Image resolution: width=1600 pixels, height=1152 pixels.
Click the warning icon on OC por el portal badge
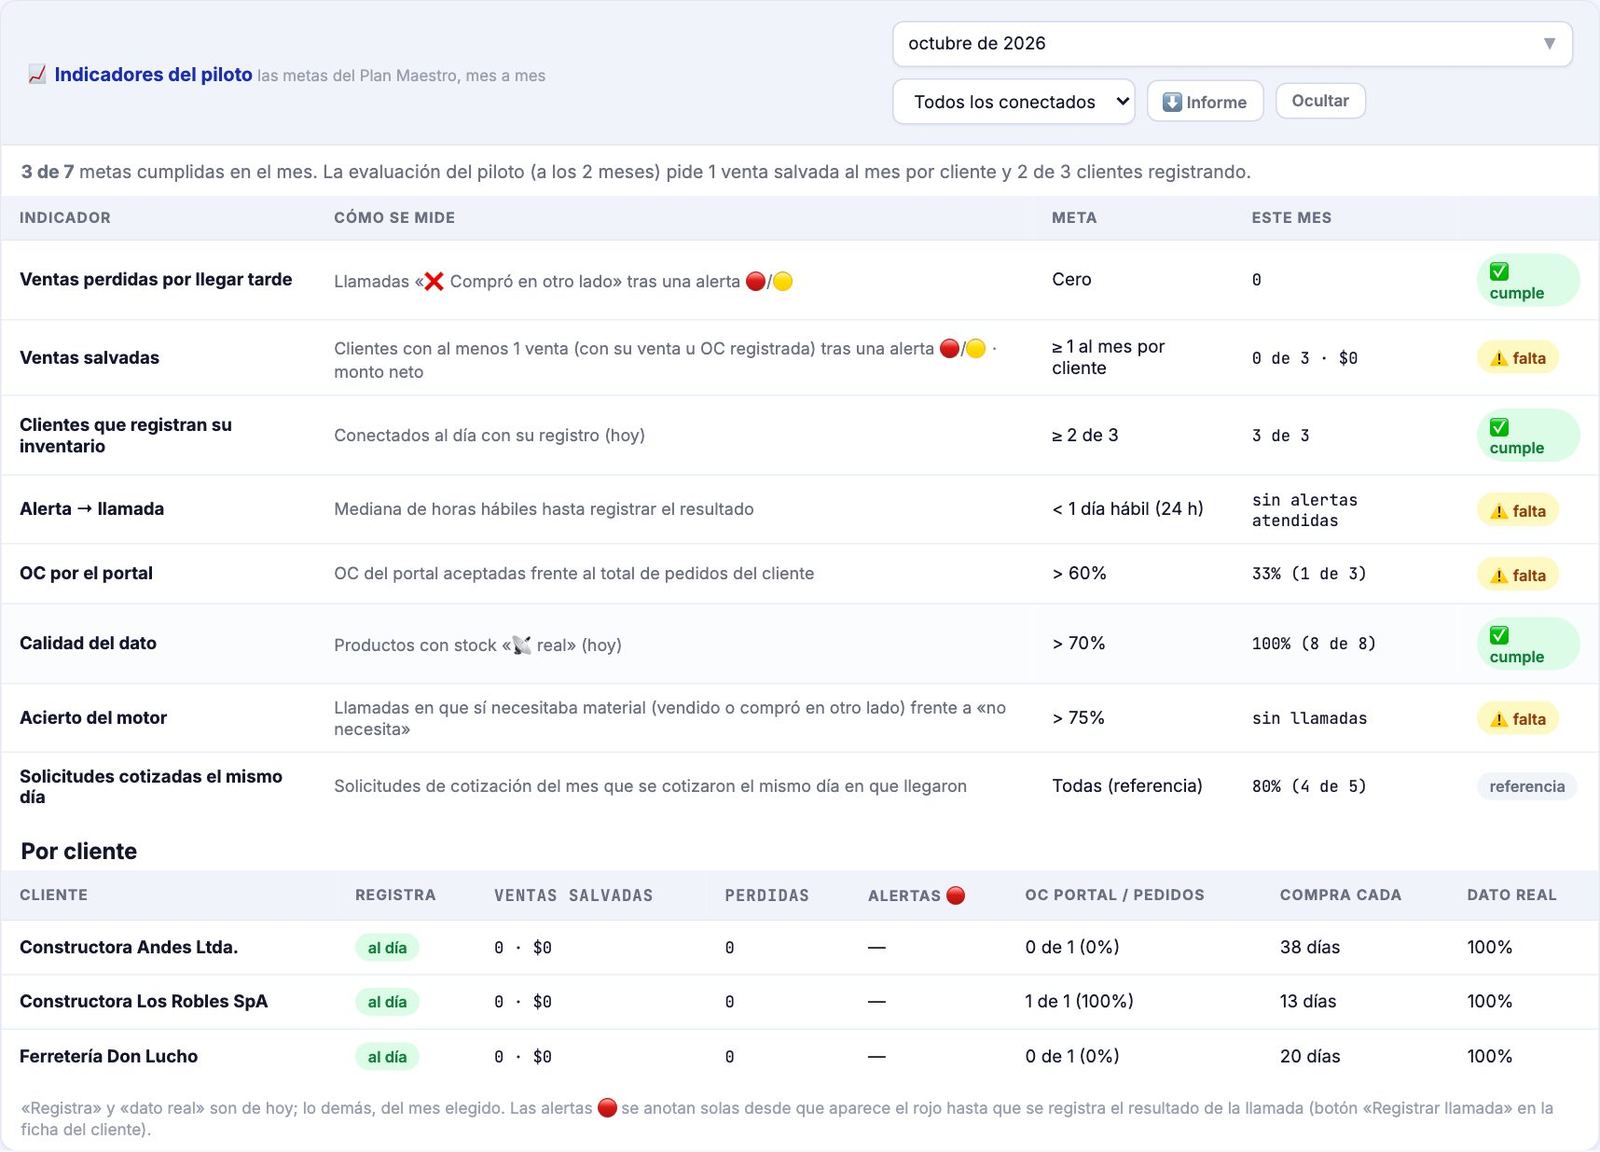pyautogui.click(x=1499, y=575)
